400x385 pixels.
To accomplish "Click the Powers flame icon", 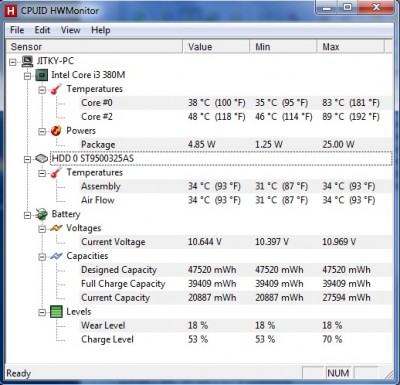I will 56,131.
